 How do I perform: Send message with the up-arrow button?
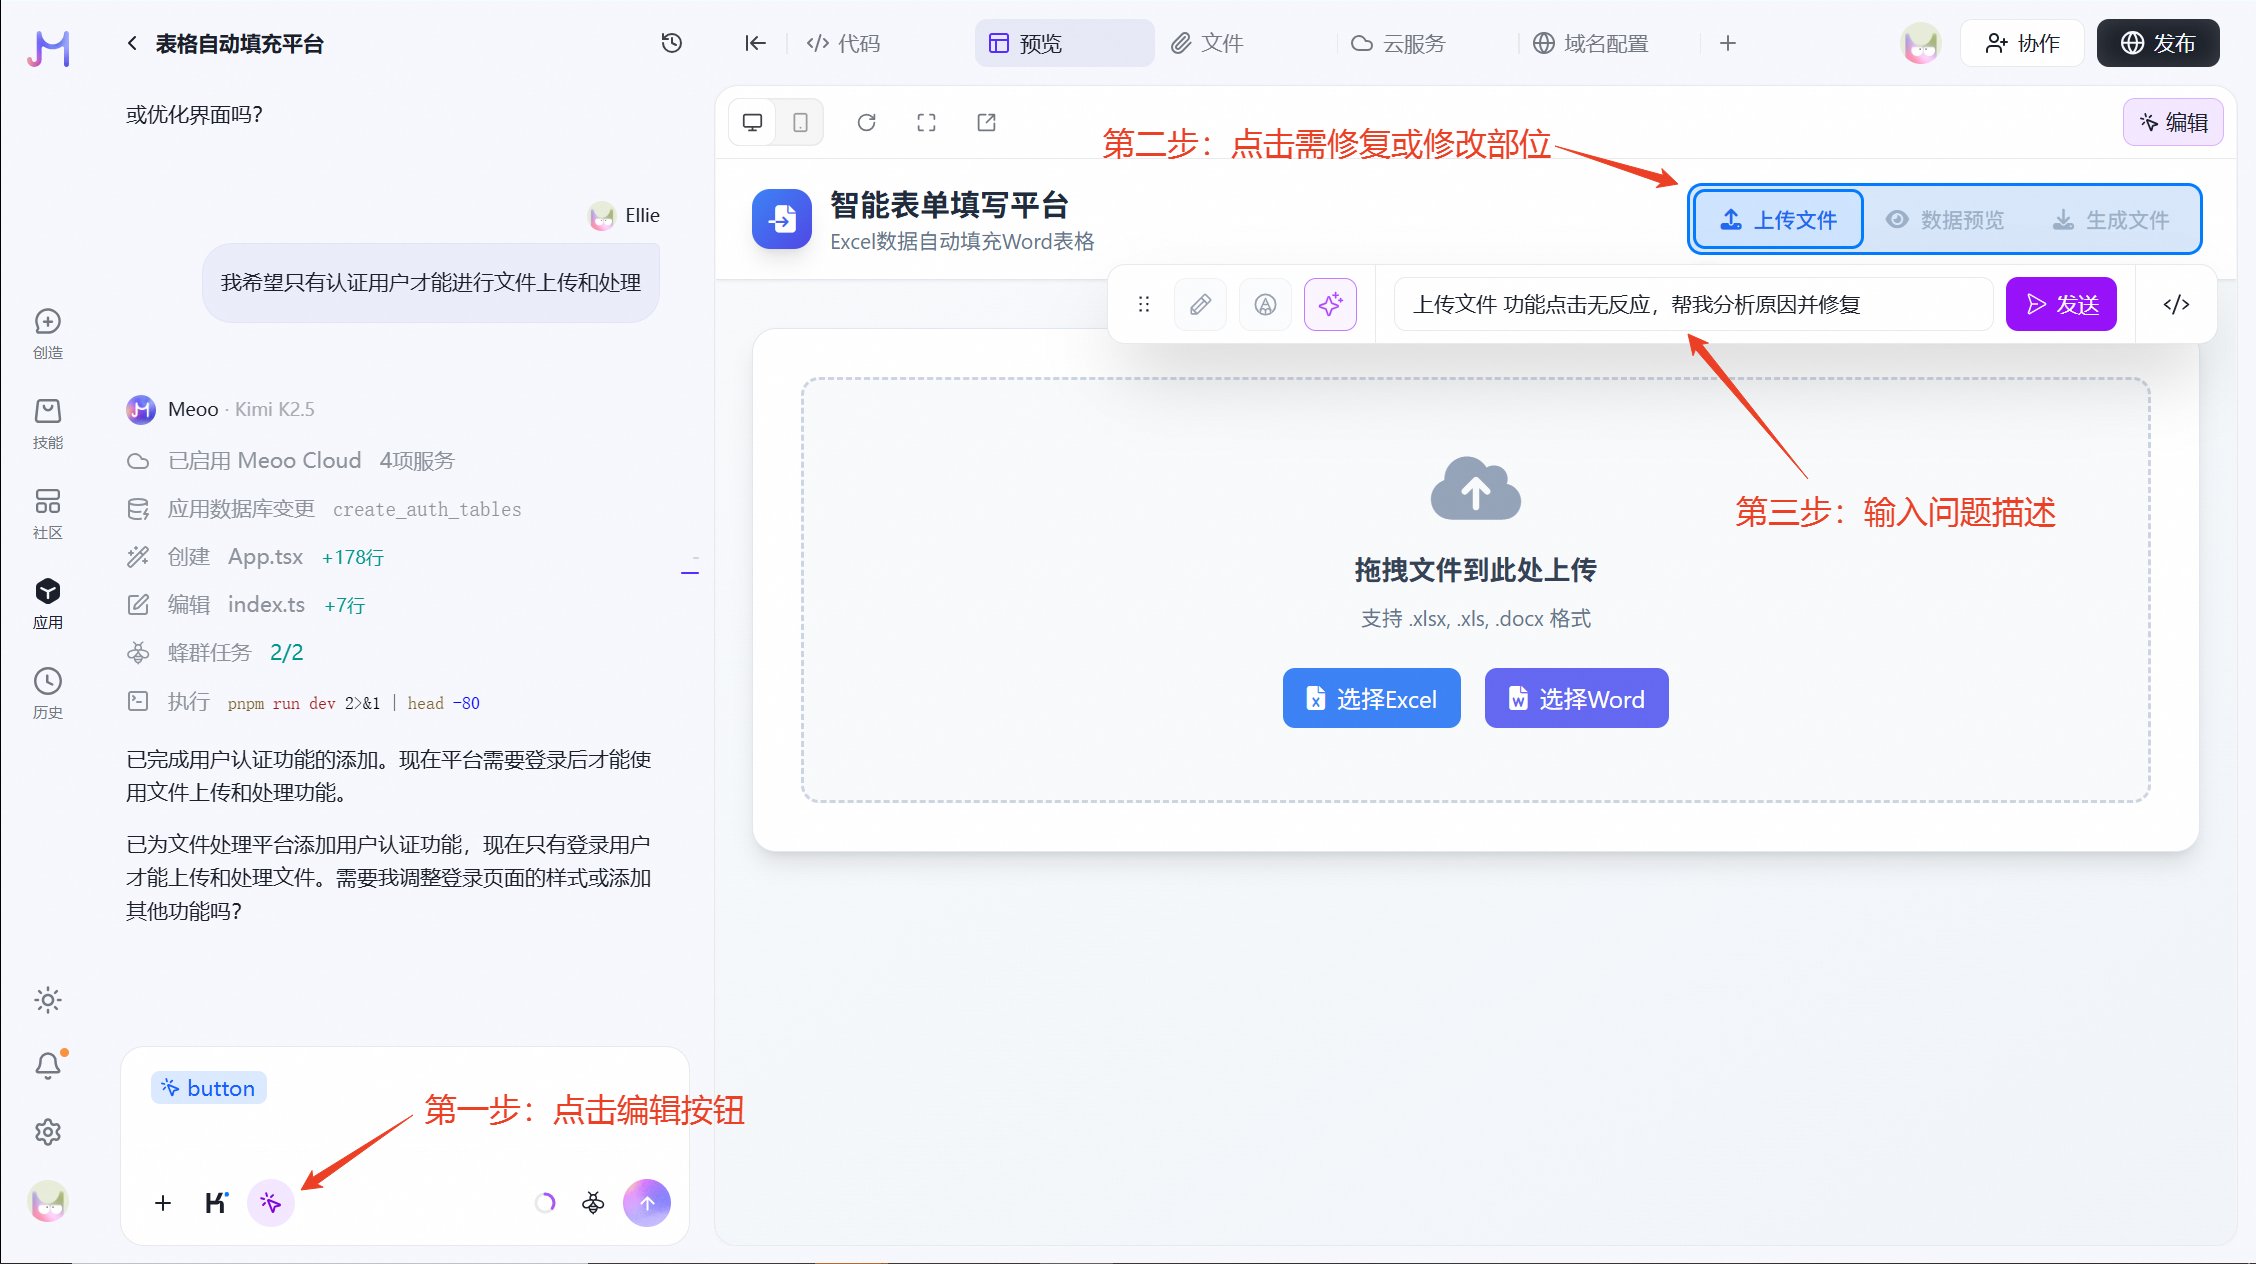point(647,1203)
